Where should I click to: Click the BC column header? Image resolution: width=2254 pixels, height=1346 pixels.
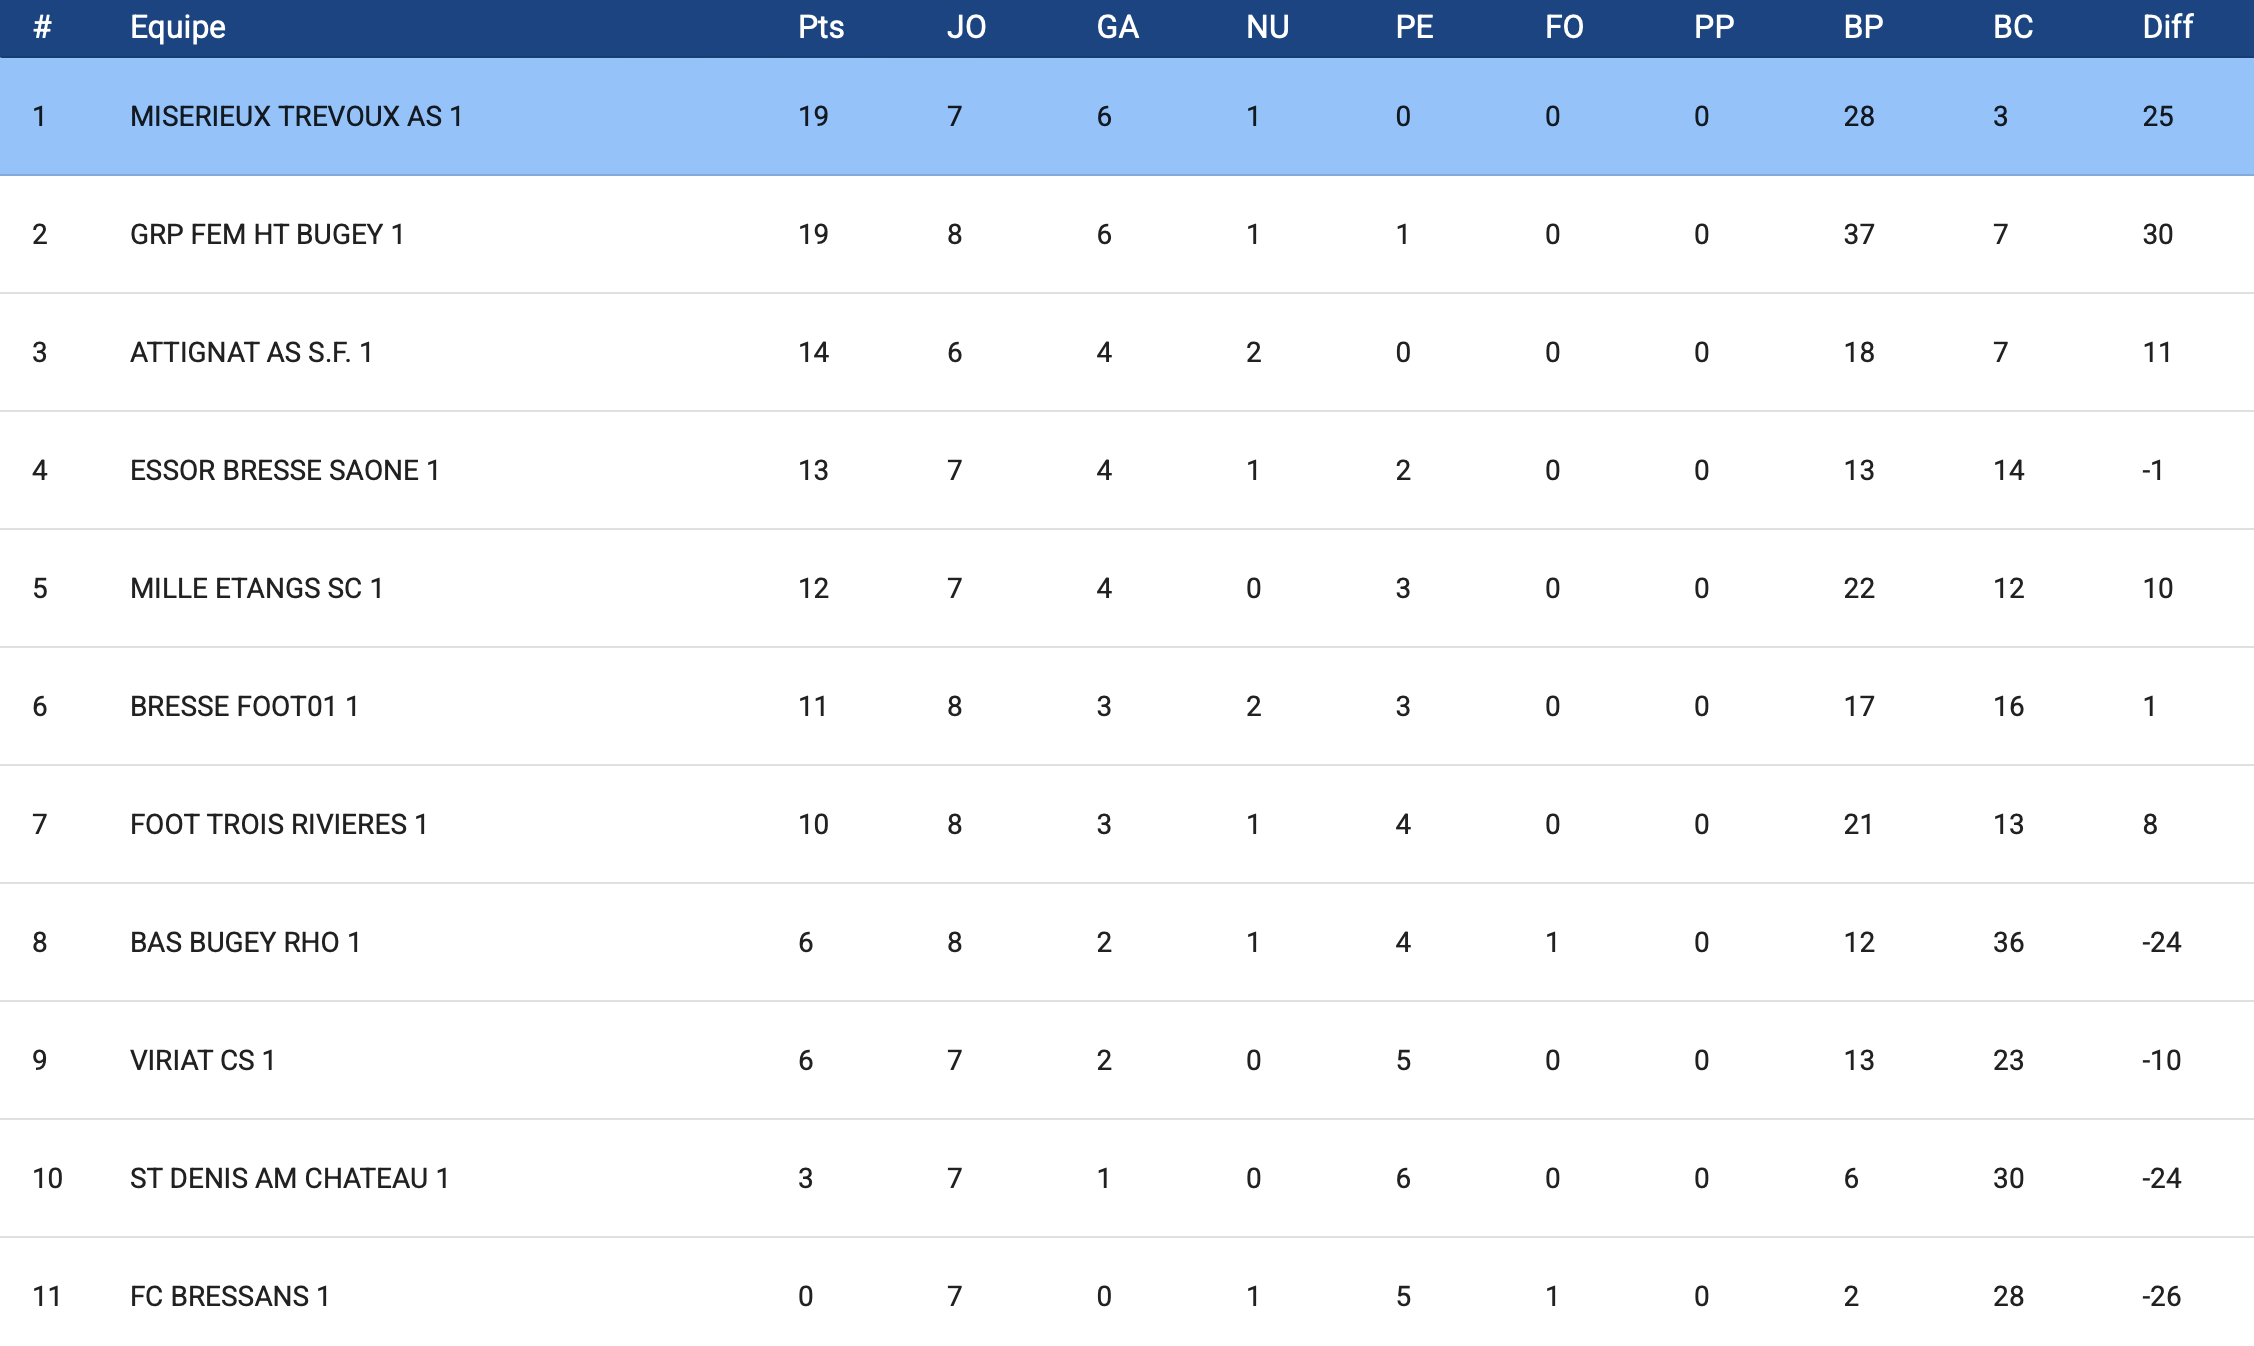click(2013, 27)
